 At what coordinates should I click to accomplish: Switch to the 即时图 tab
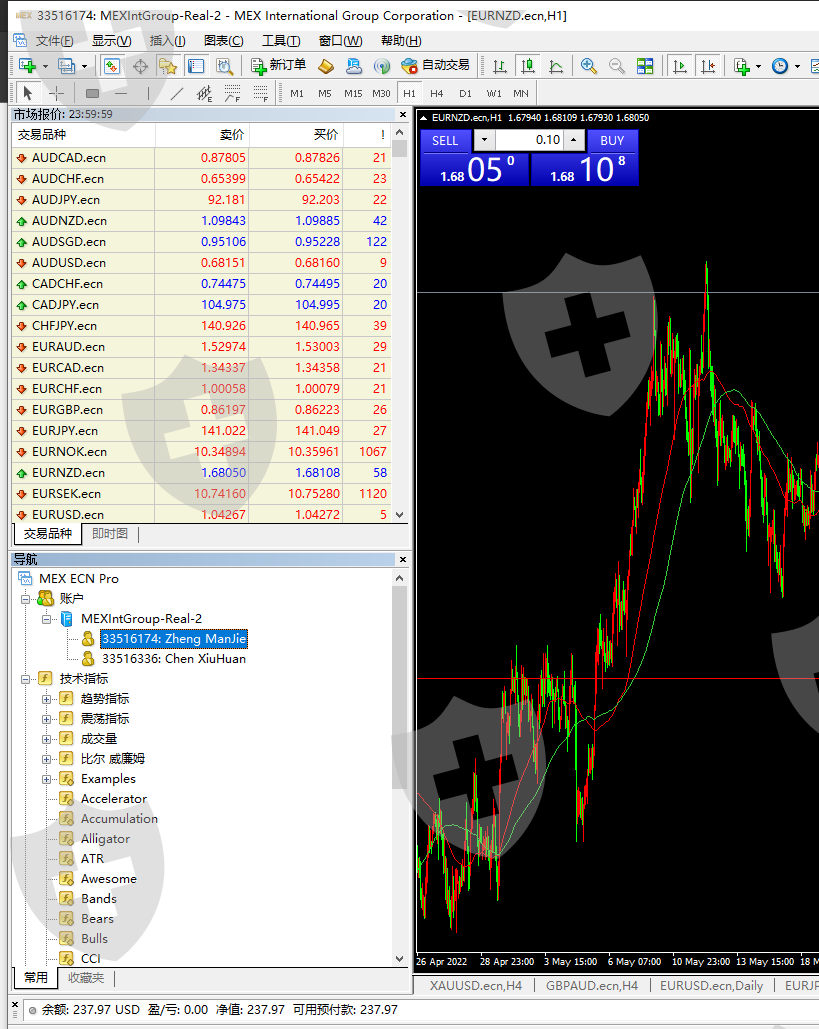(x=110, y=534)
